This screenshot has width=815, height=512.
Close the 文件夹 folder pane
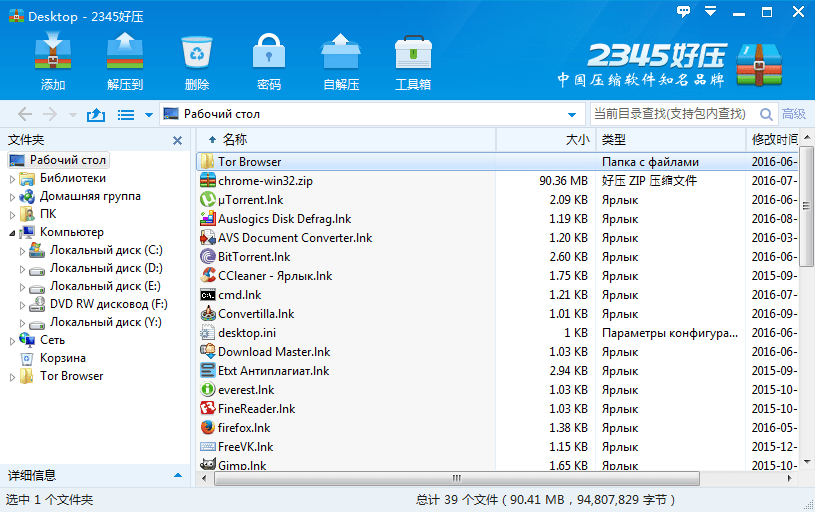tap(177, 141)
